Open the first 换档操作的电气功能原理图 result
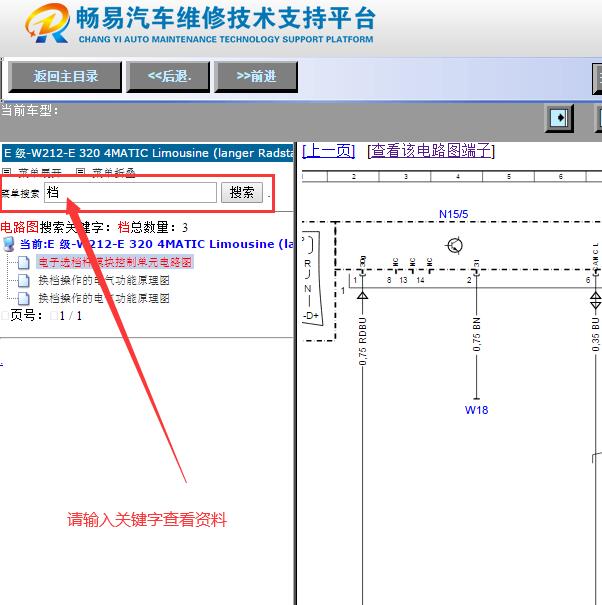Viewport: 602px width, 605px height. (x=104, y=281)
